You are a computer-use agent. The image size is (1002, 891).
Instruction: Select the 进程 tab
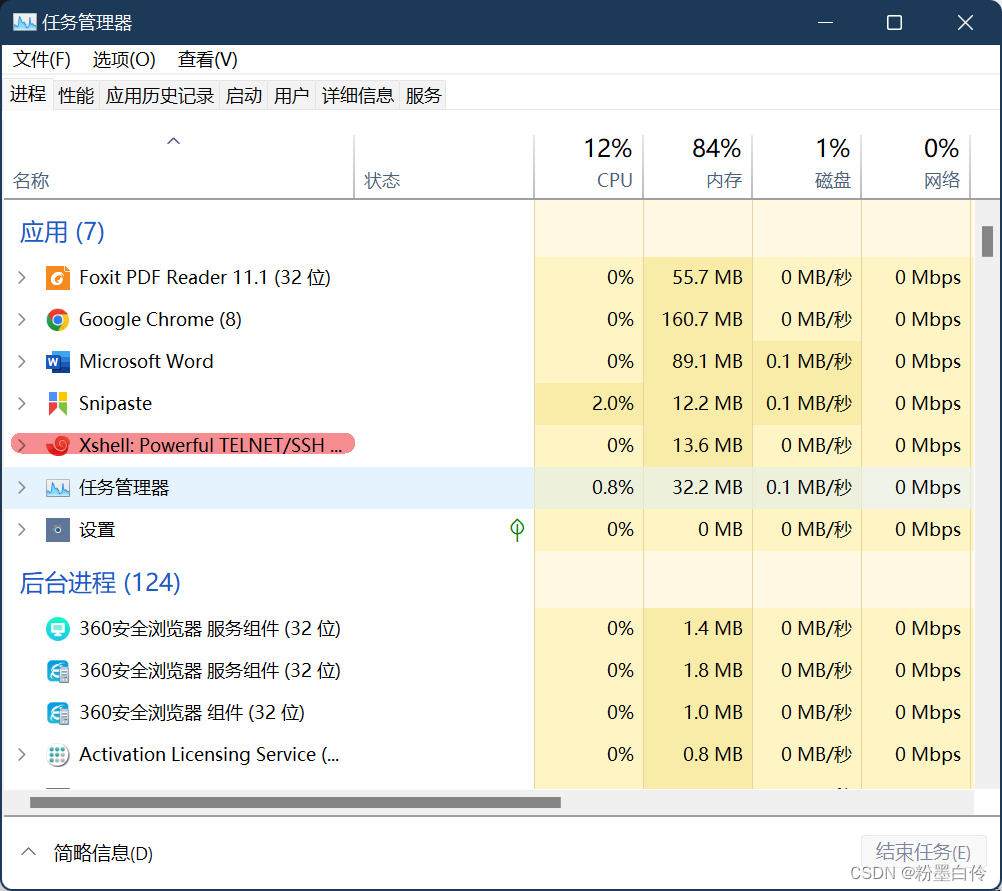point(28,94)
